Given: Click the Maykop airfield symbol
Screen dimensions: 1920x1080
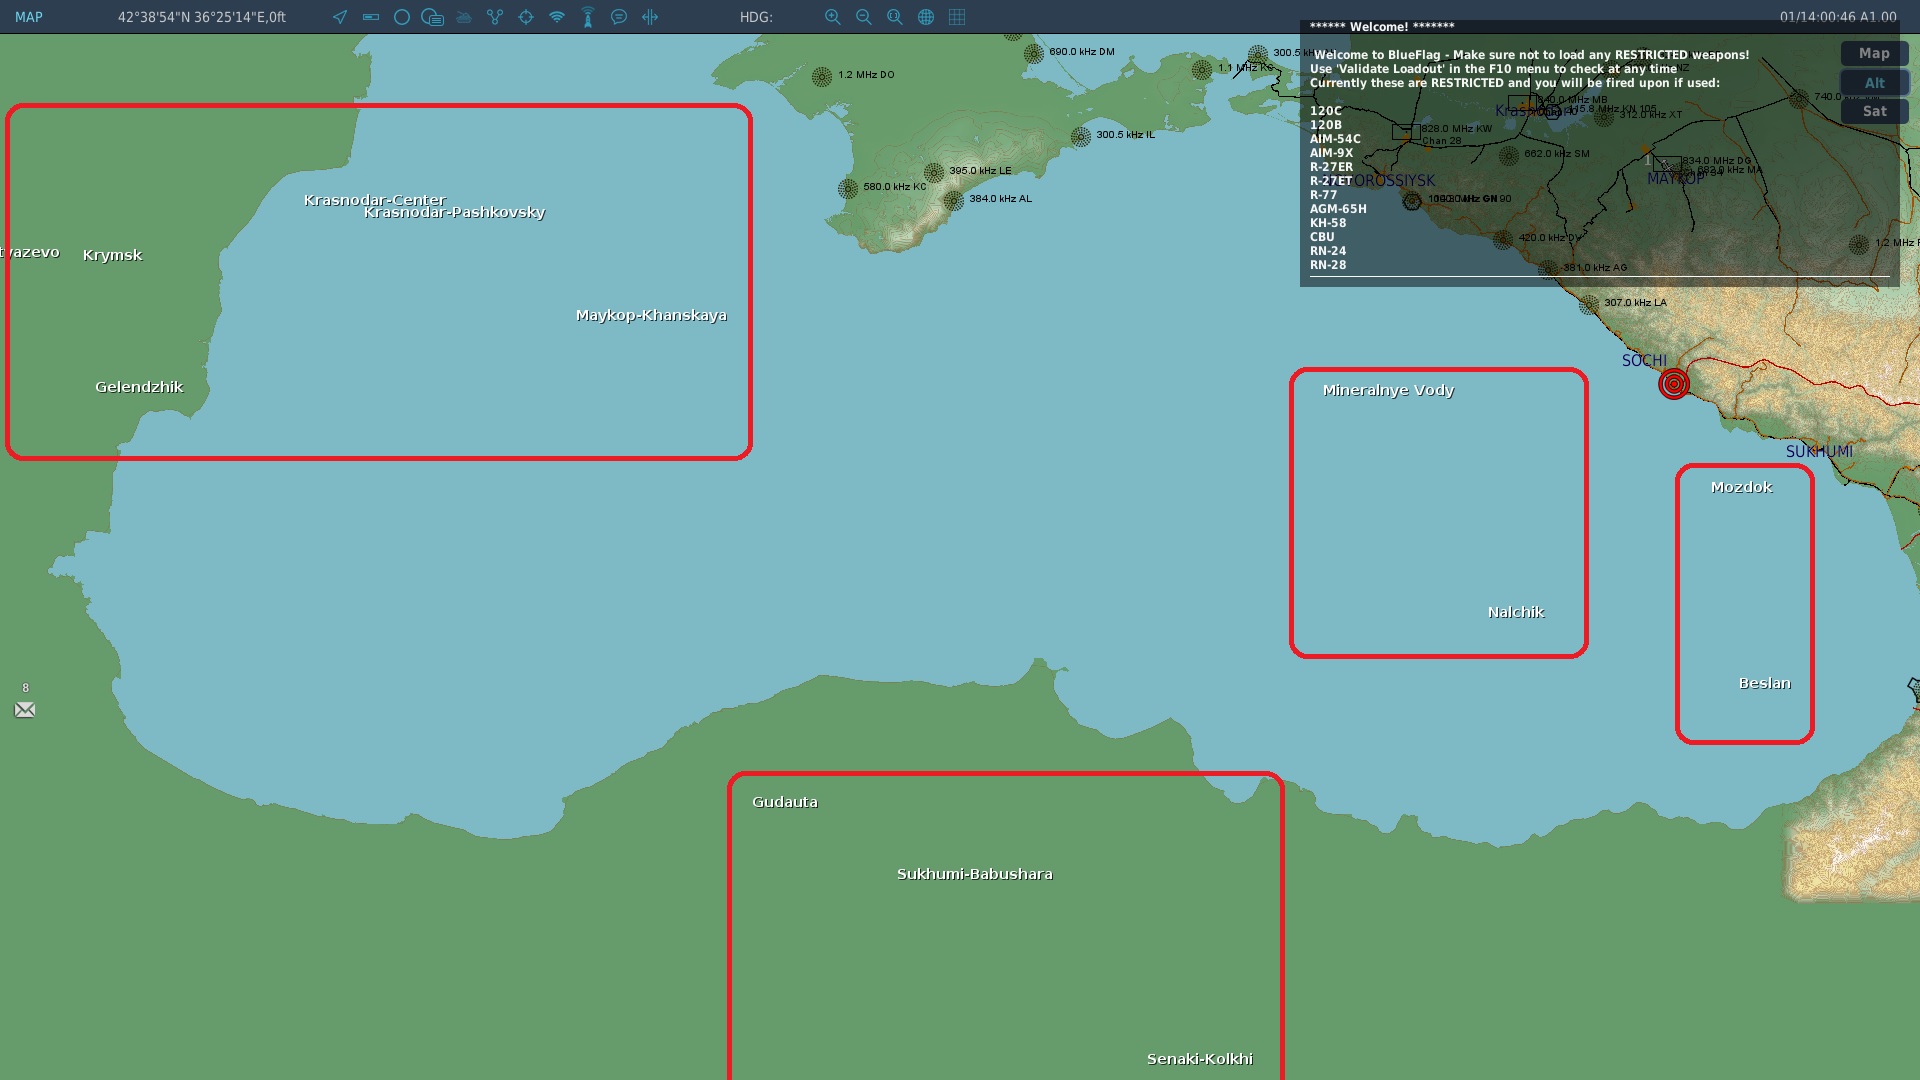Looking at the screenshot, I should pyautogui.click(x=1667, y=163).
